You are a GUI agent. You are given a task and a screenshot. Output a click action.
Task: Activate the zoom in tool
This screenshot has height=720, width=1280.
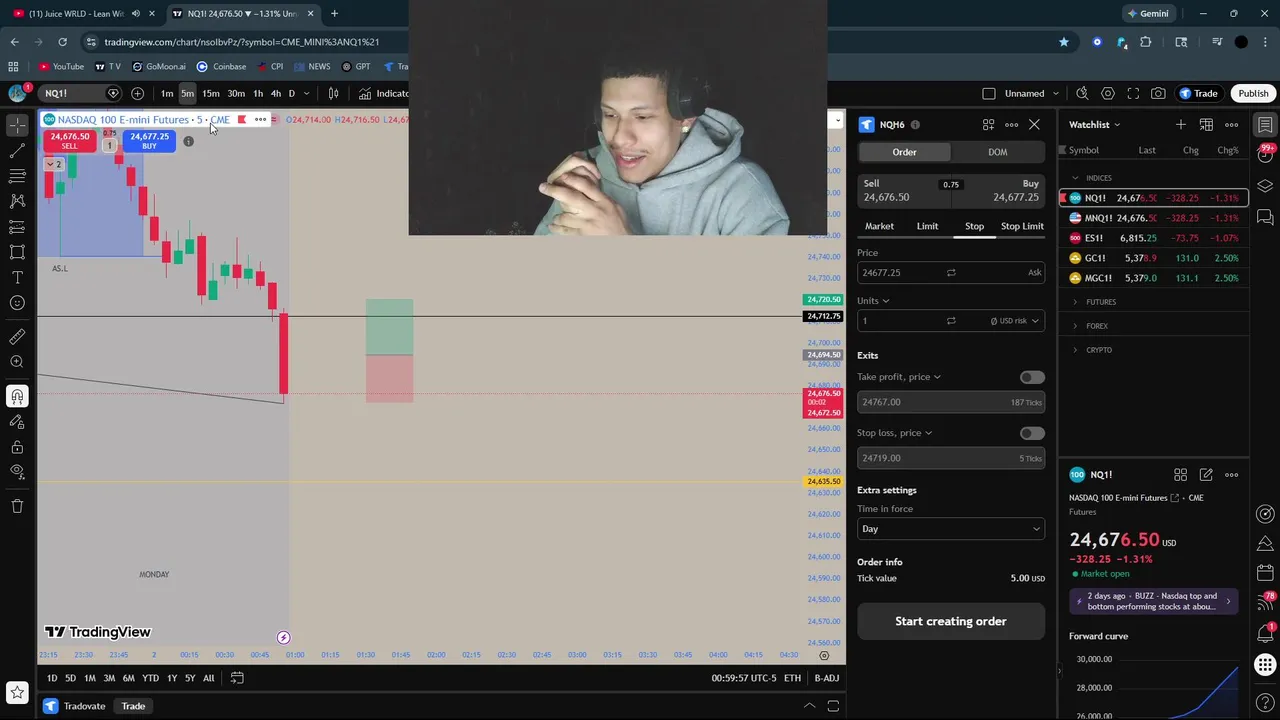tap(17, 362)
